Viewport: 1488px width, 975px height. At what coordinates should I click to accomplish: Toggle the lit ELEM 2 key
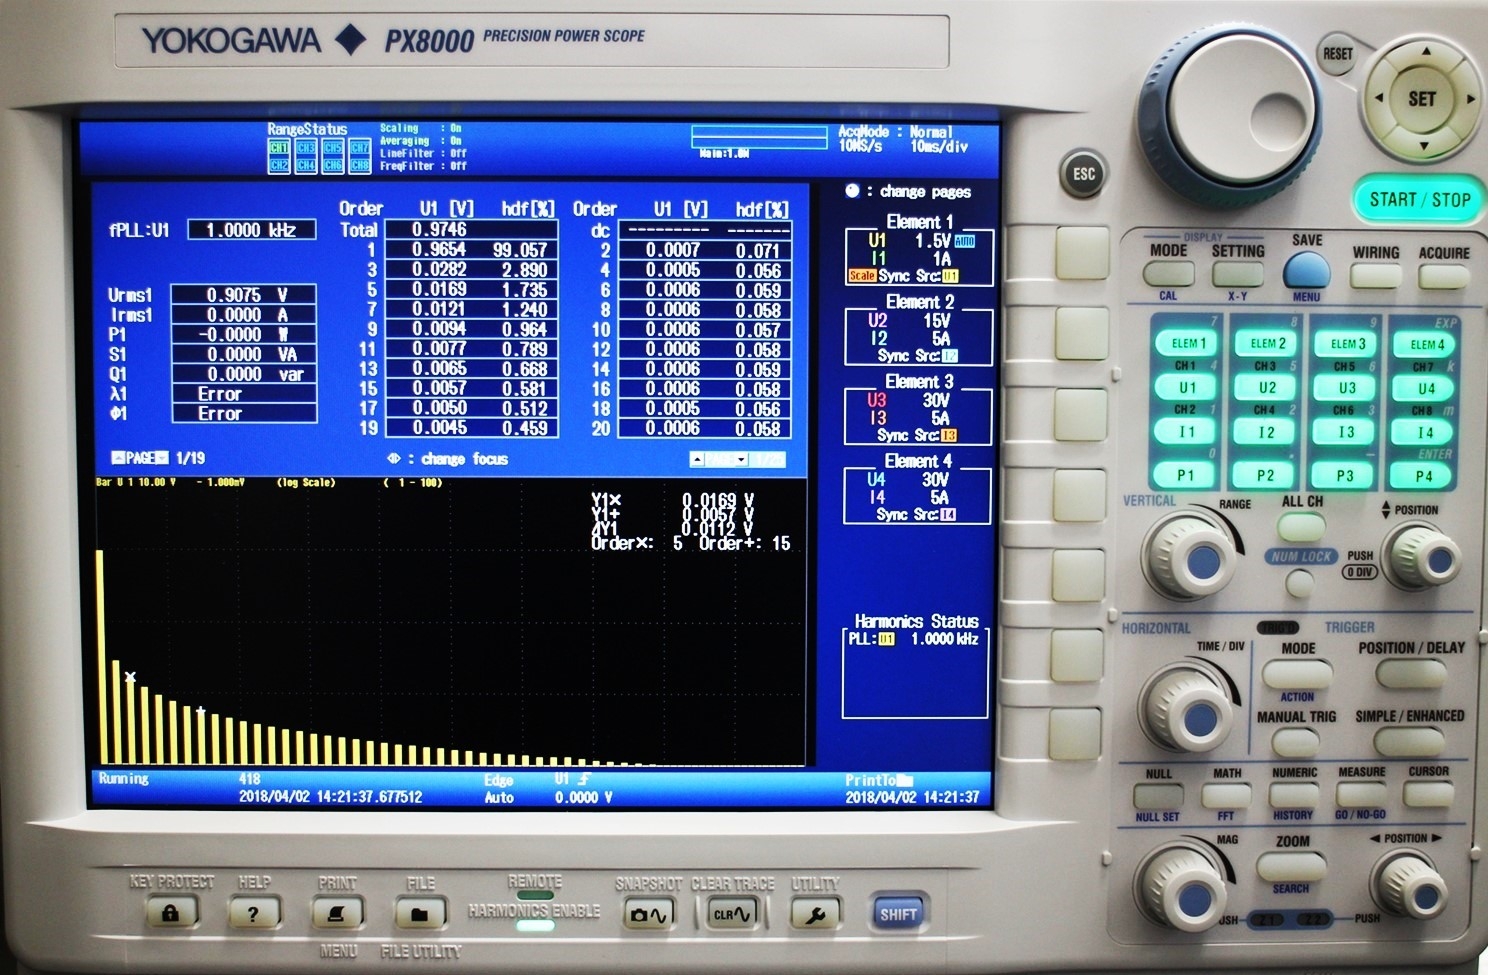tap(1267, 344)
